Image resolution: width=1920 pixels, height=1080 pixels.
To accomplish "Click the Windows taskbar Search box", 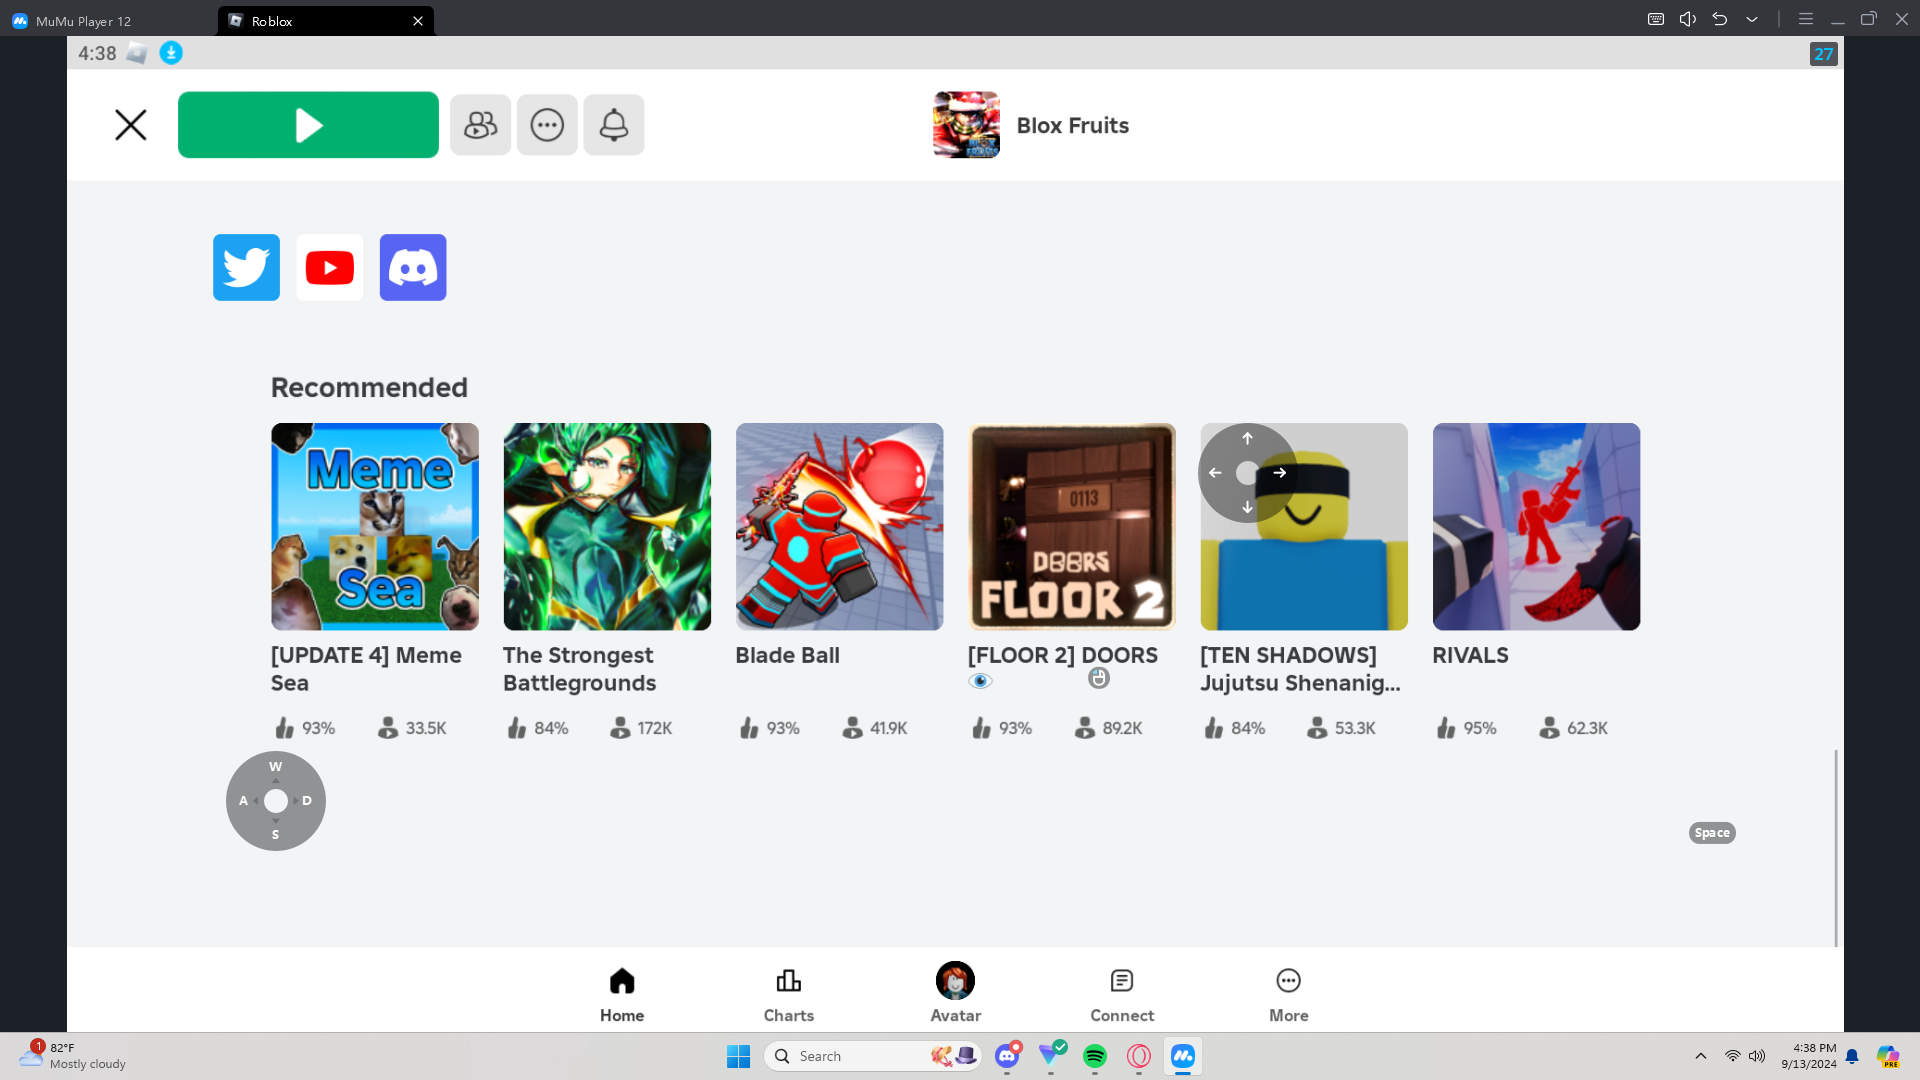I will click(873, 1056).
